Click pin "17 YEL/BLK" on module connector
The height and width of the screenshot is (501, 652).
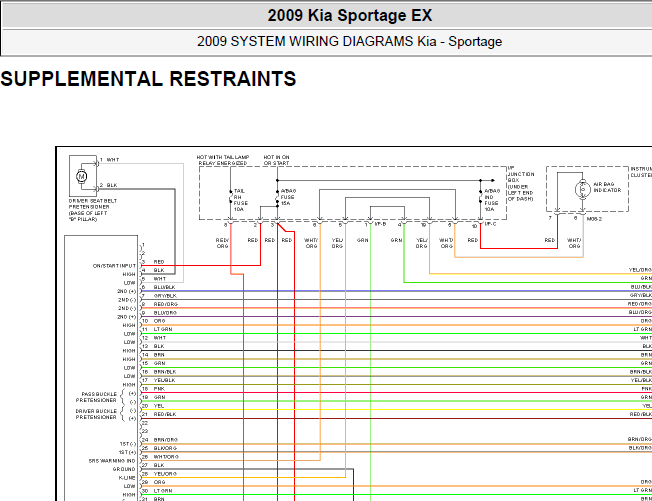(159, 380)
